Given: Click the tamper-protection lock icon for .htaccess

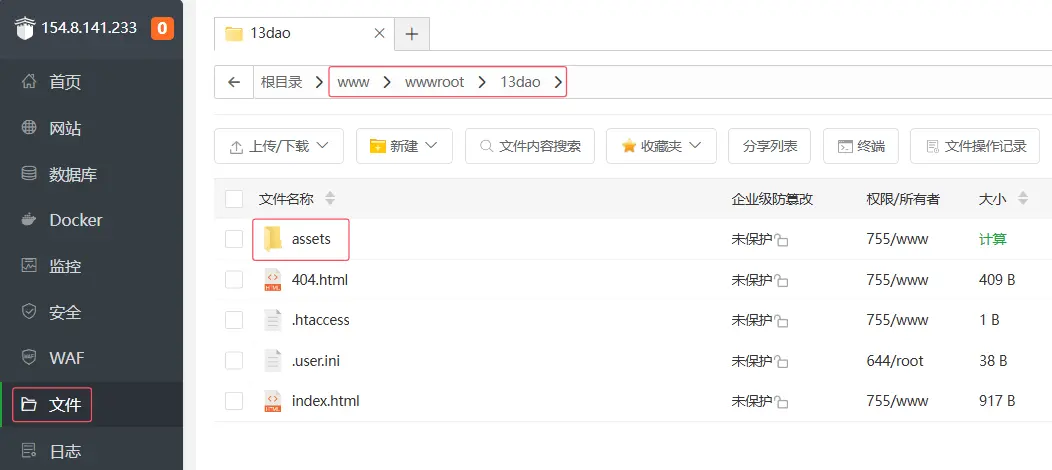Looking at the screenshot, I should point(782,321).
